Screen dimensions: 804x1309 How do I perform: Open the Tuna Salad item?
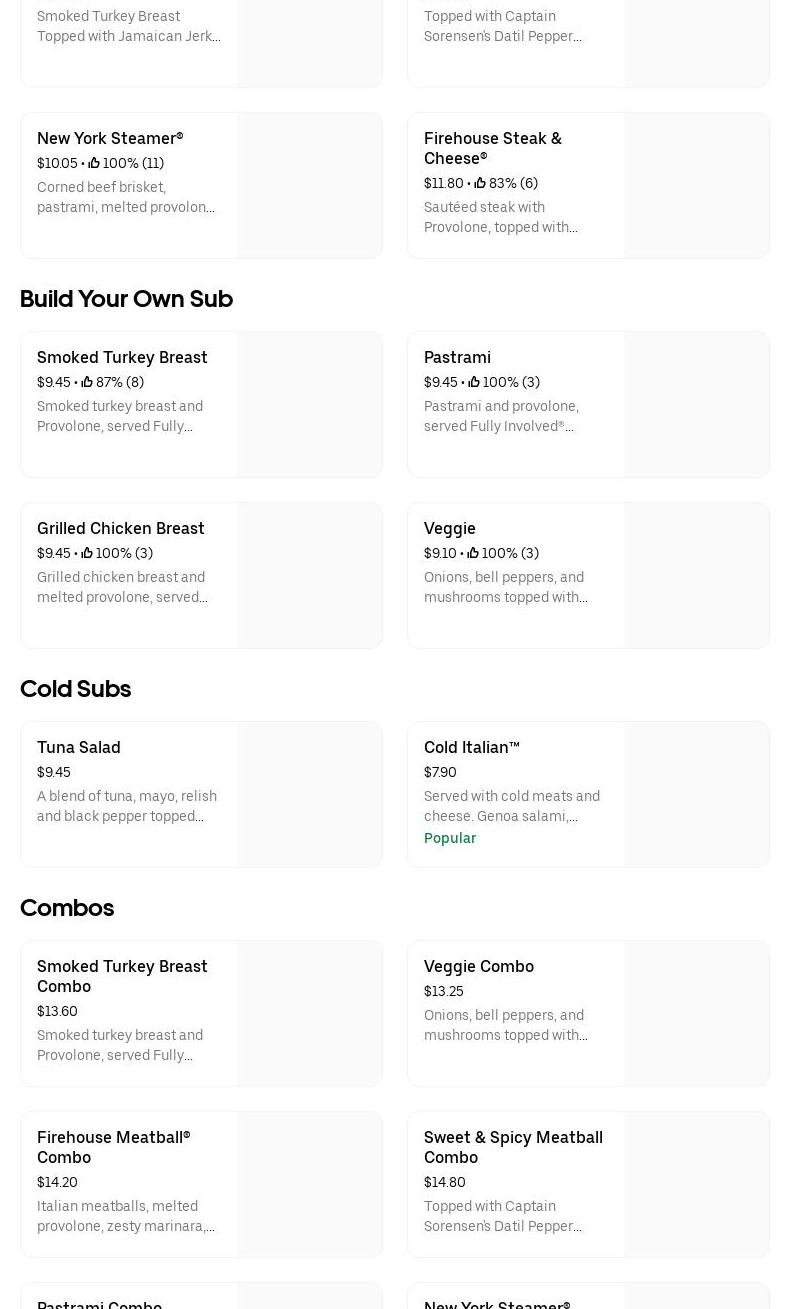point(79,747)
